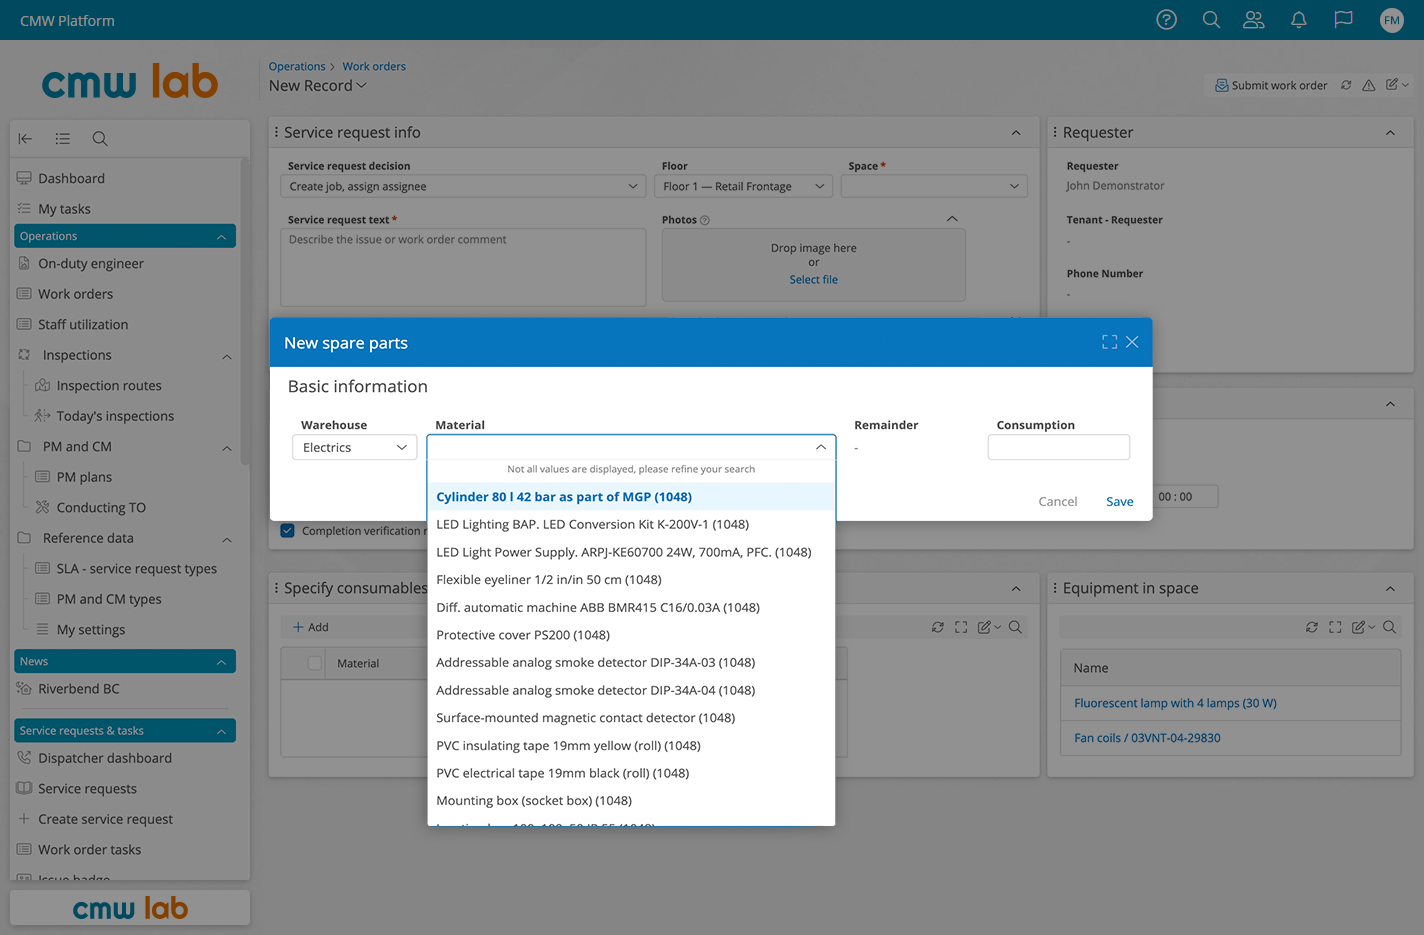The width and height of the screenshot is (1424, 935).
Task: Click Add in Specify consumables
Action: [x=310, y=627]
